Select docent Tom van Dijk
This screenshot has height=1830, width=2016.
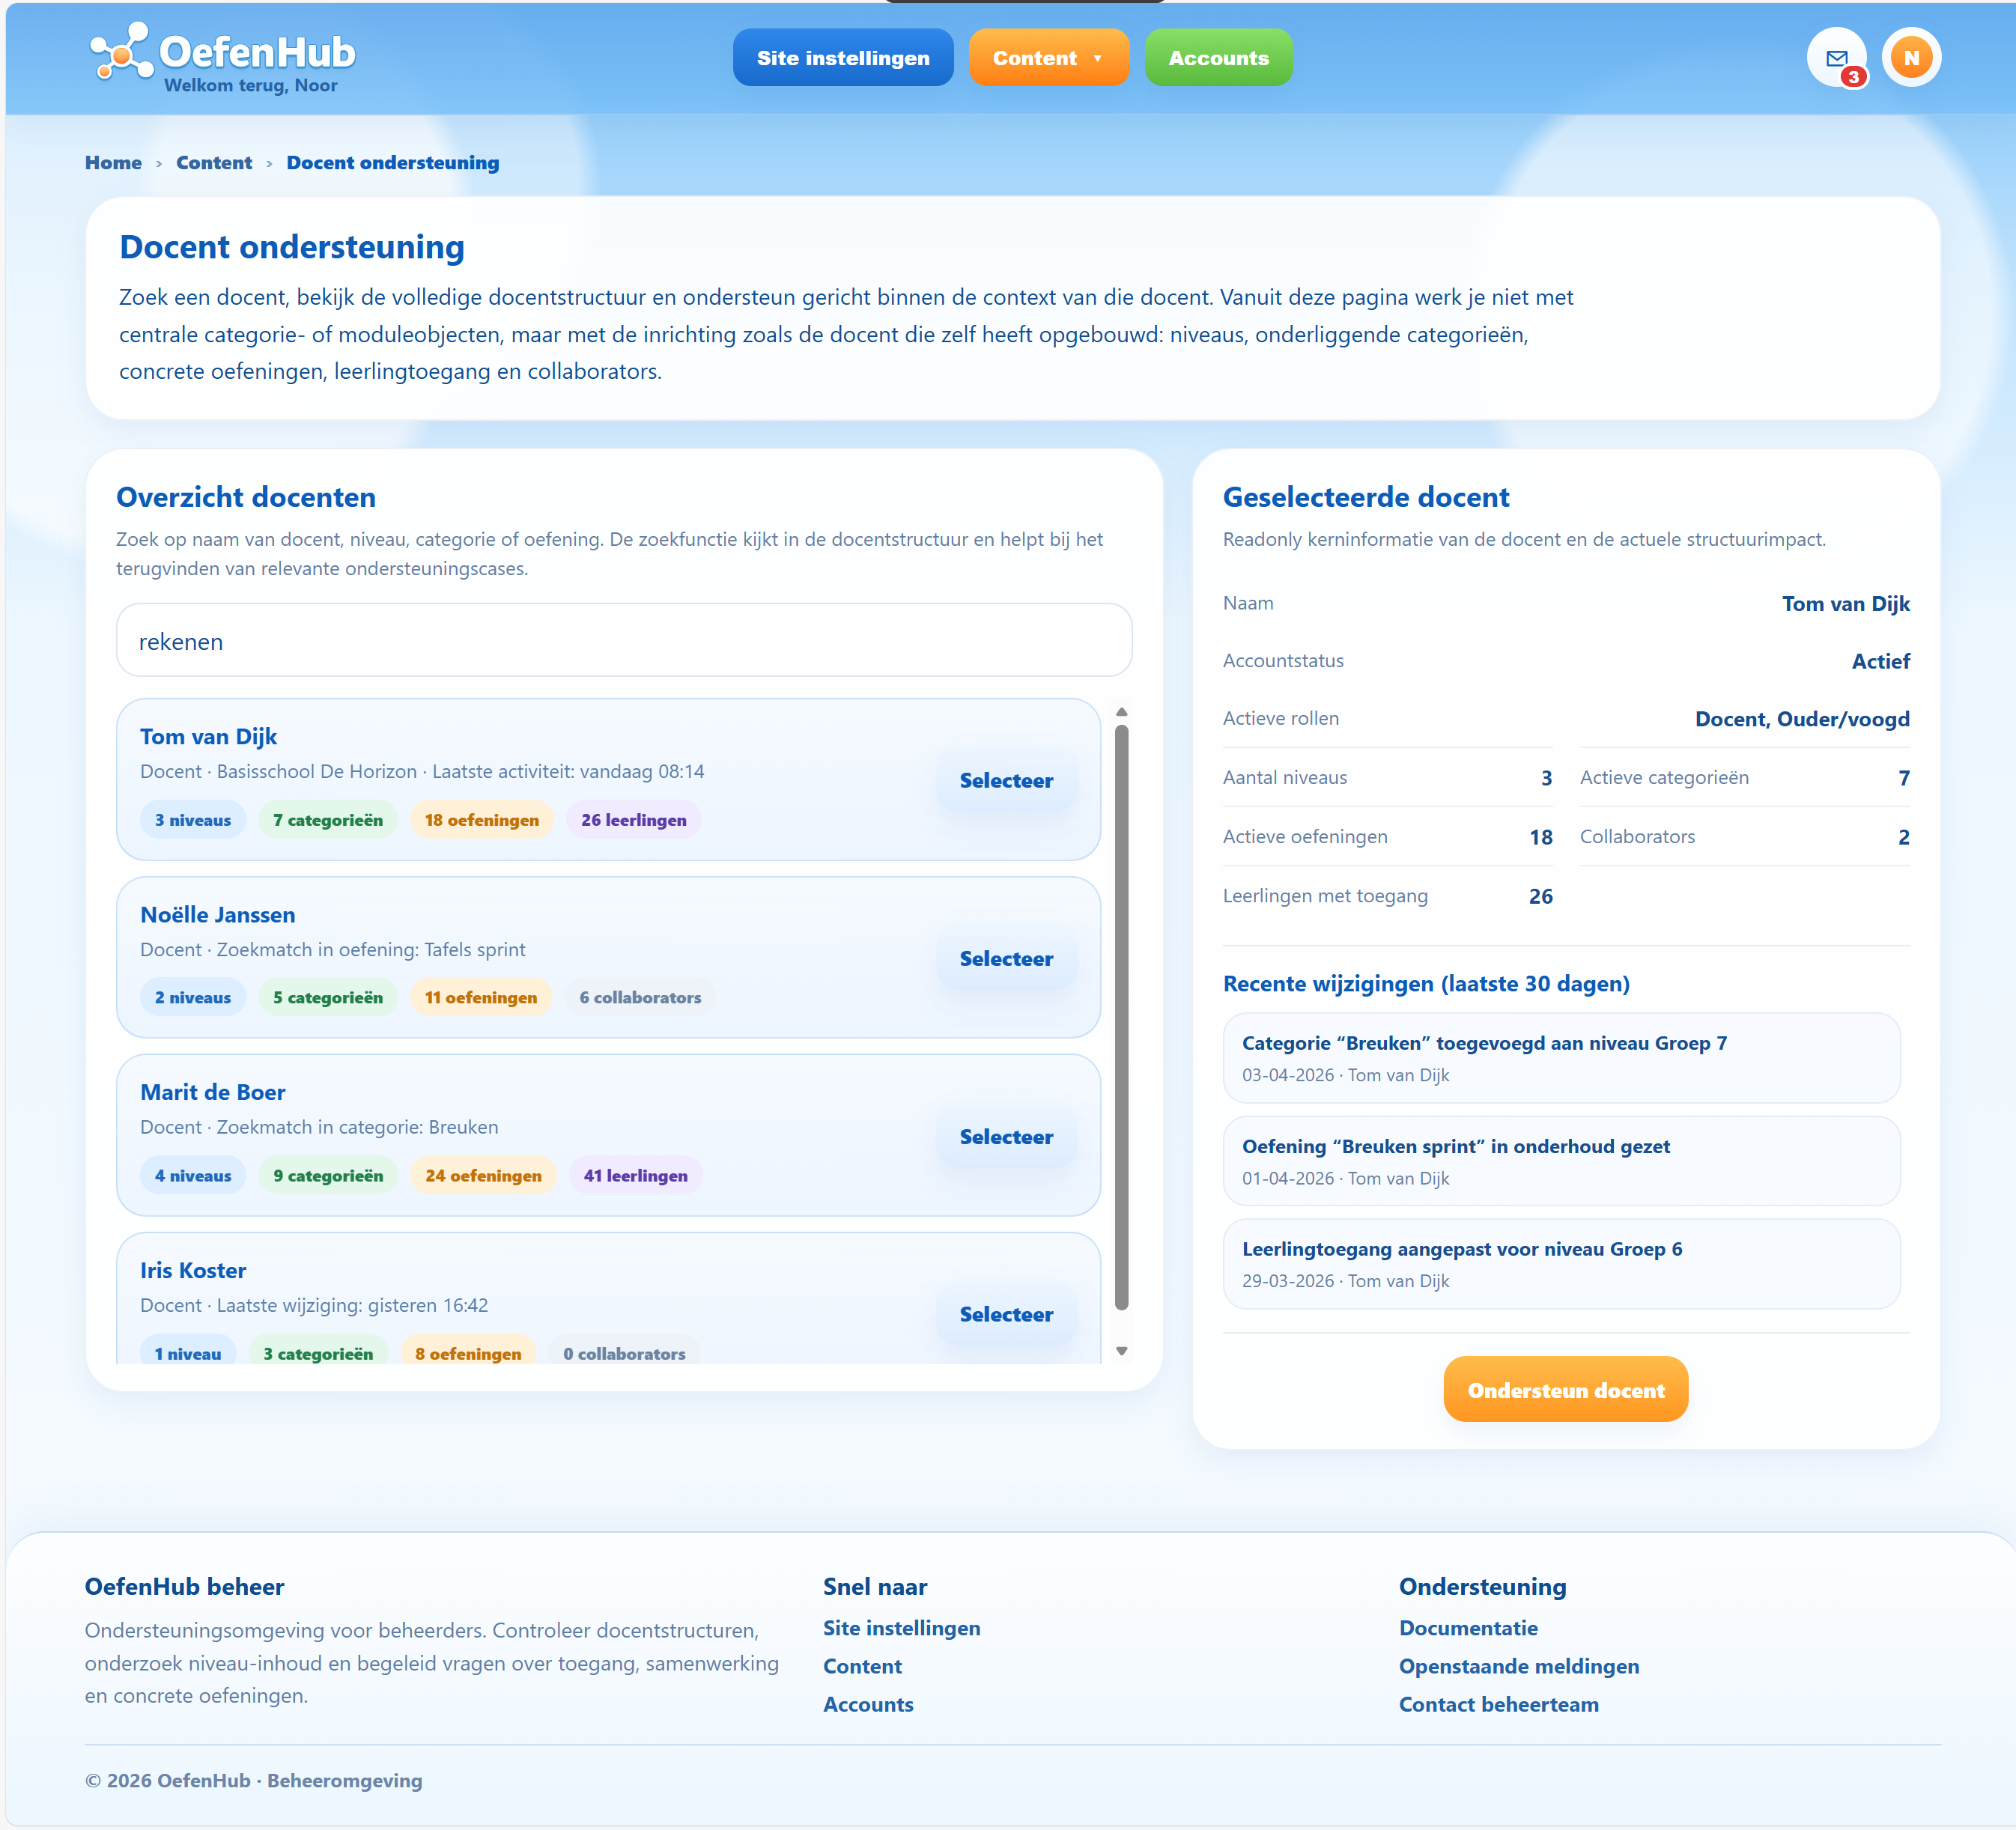pos(1006,780)
